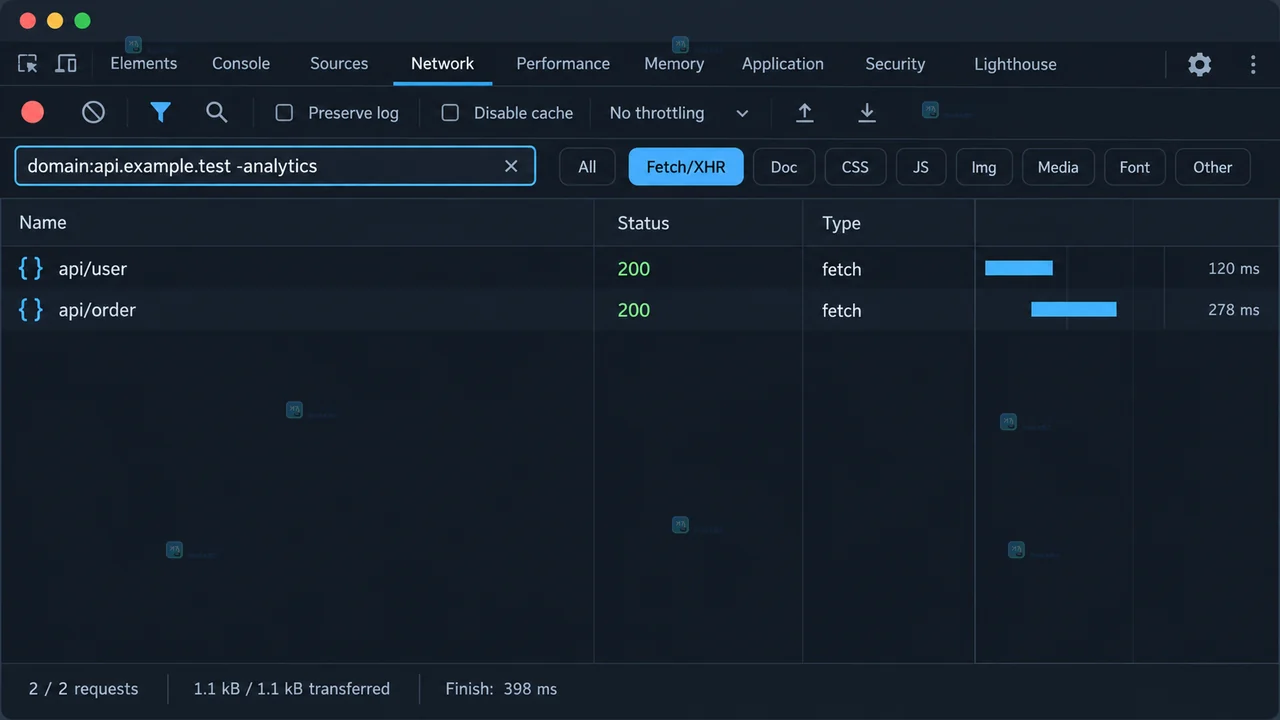Clear the filter text with X
The image size is (1280, 720).
(511, 166)
